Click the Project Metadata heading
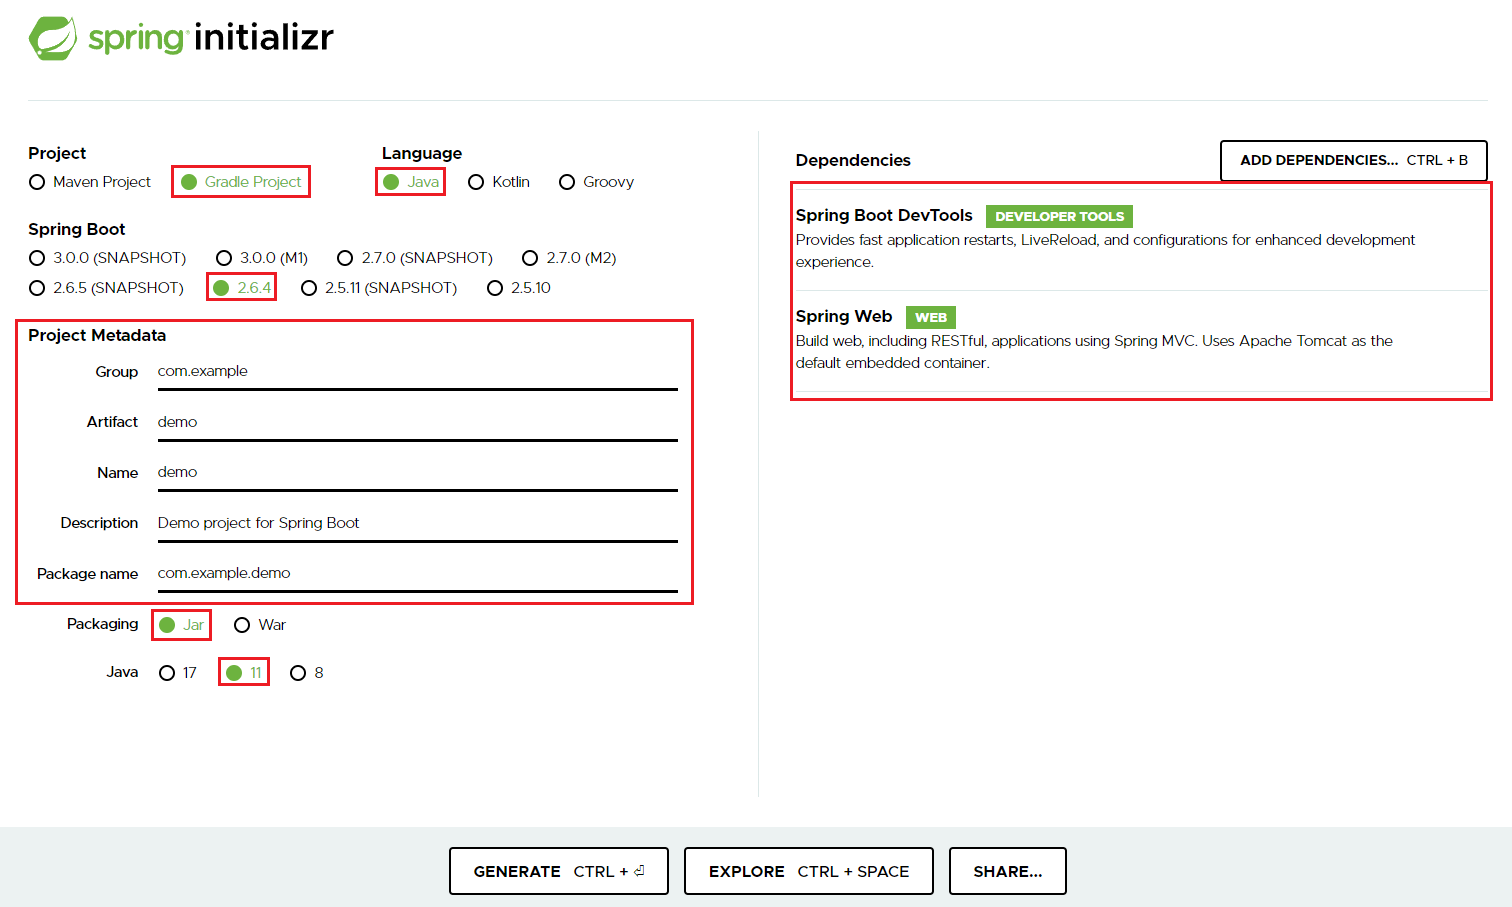The width and height of the screenshot is (1512, 907). point(97,335)
